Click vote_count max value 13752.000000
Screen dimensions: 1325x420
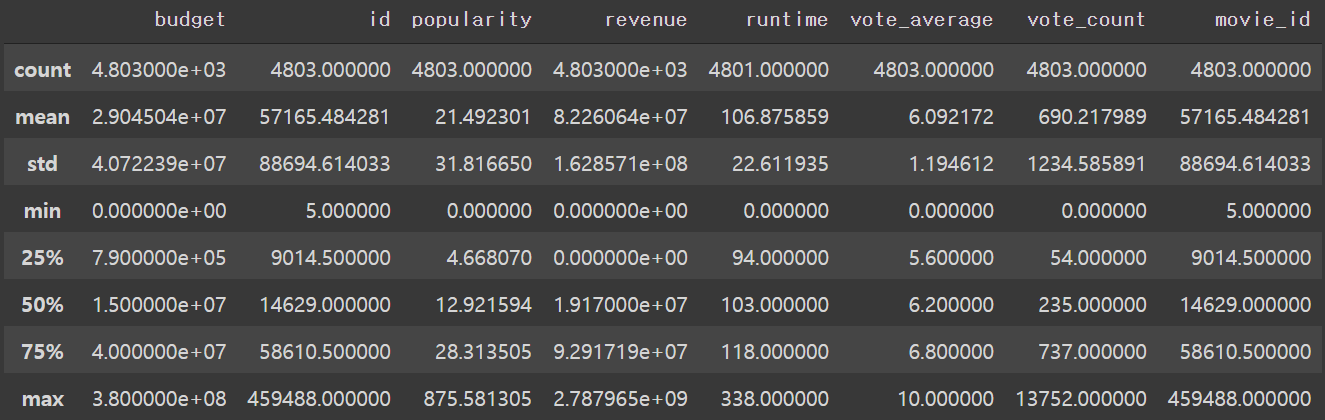tap(1080, 399)
